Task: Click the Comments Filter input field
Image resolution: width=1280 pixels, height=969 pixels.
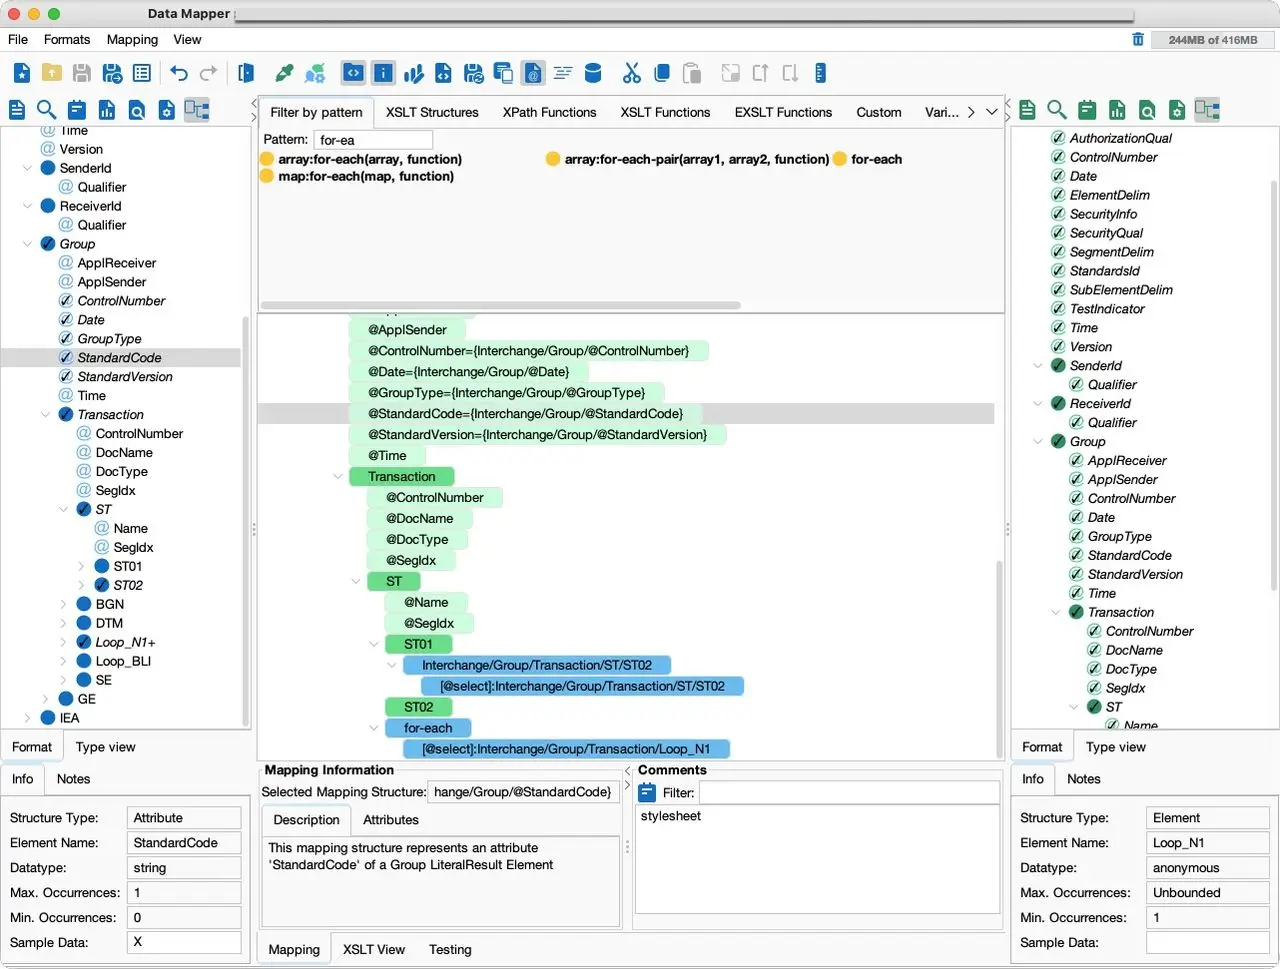Action: pos(849,793)
